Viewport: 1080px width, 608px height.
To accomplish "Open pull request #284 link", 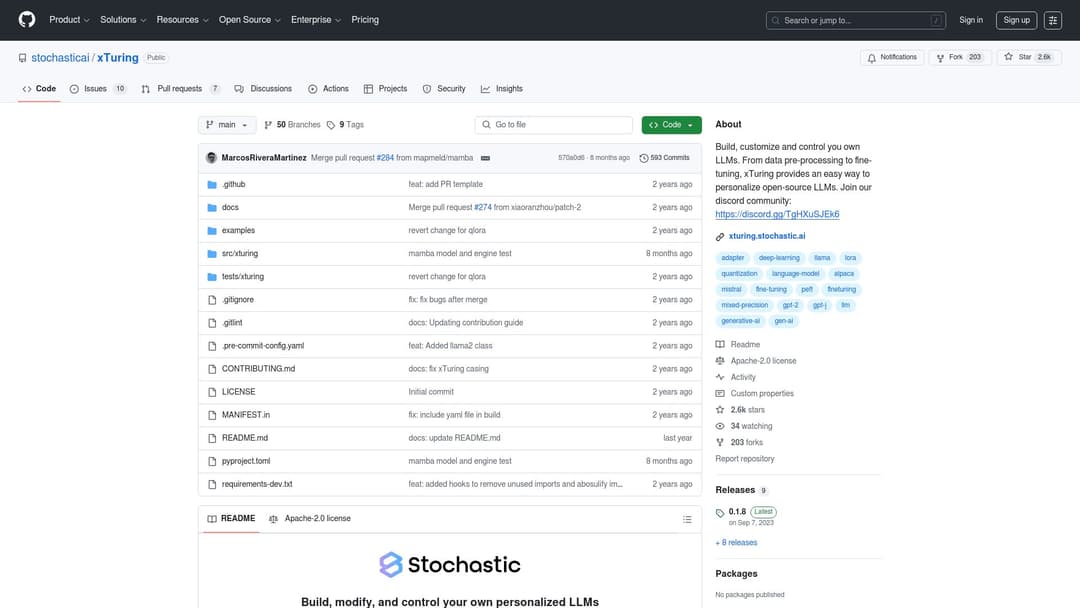I will 385,158.
